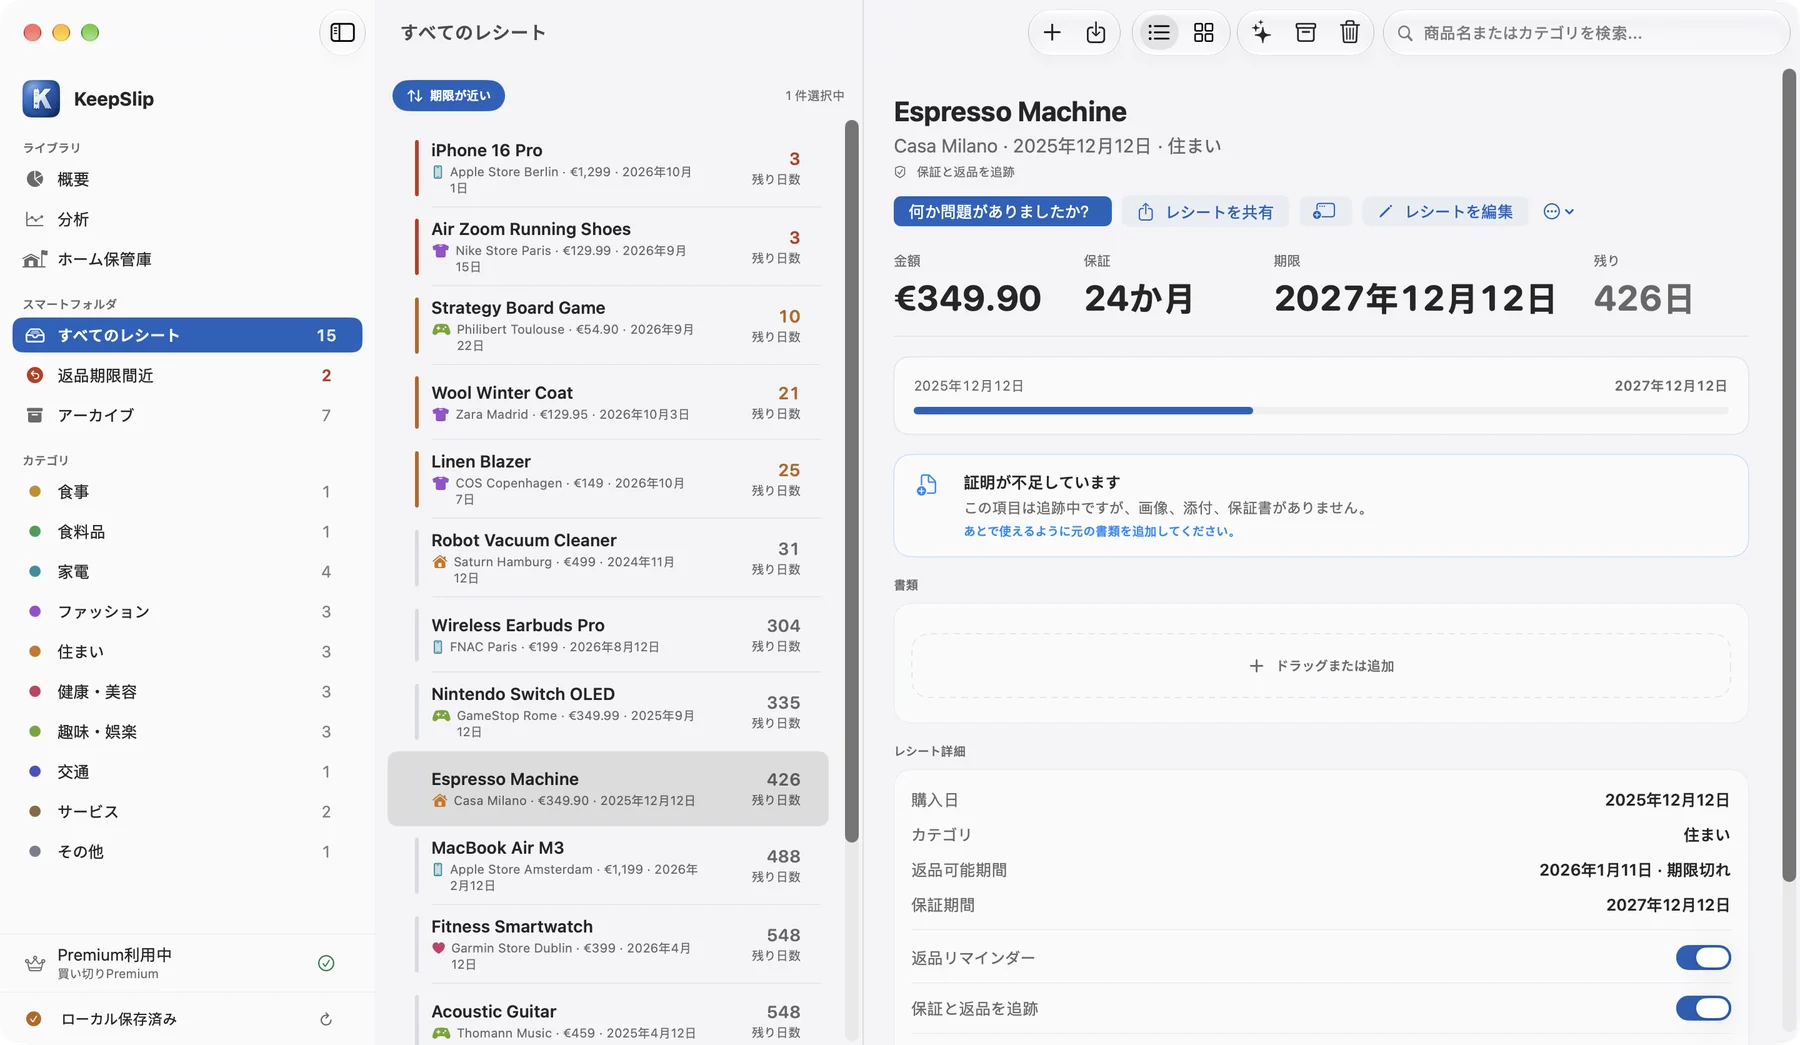Archive the receipt using box icon
The width and height of the screenshot is (1800, 1045).
click(1305, 33)
